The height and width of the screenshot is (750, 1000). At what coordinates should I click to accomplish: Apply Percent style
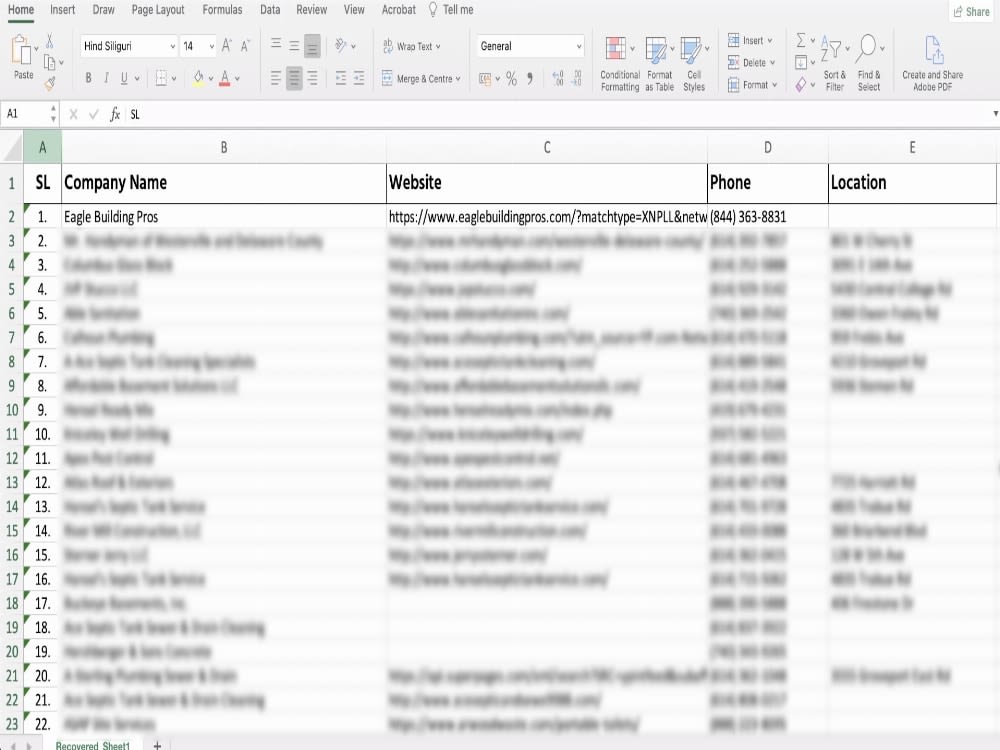(x=511, y=78)
